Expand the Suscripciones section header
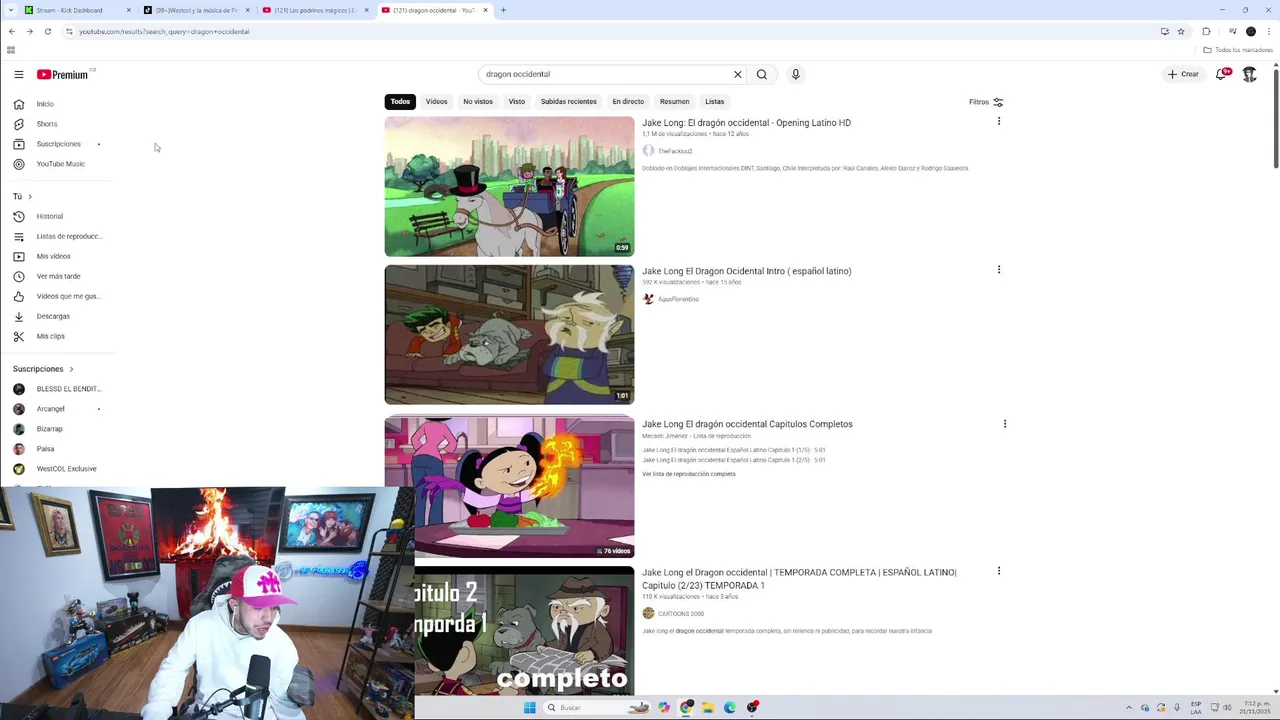The width and height of the screenshot is (1280, 720). [43, 369]
